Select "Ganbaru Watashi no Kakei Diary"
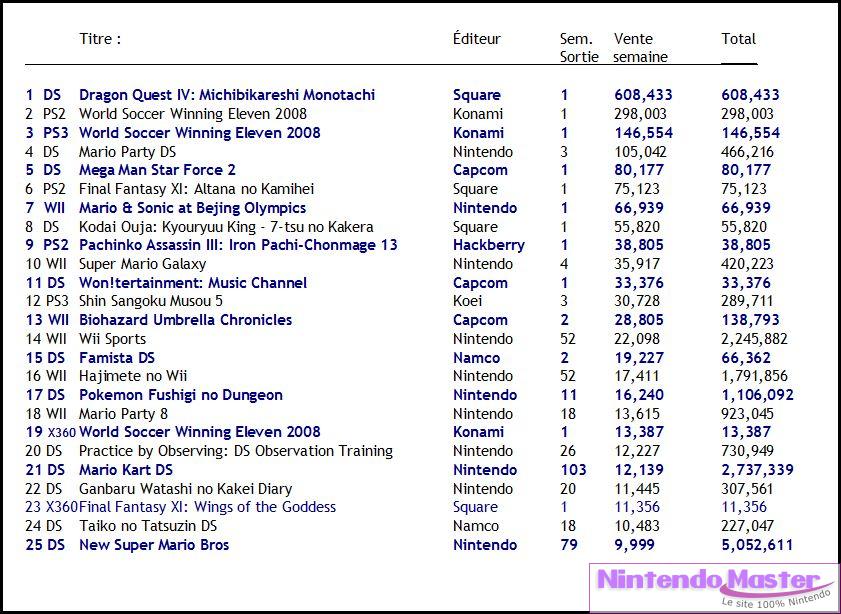The image size is (841, 614). point(186,489)
